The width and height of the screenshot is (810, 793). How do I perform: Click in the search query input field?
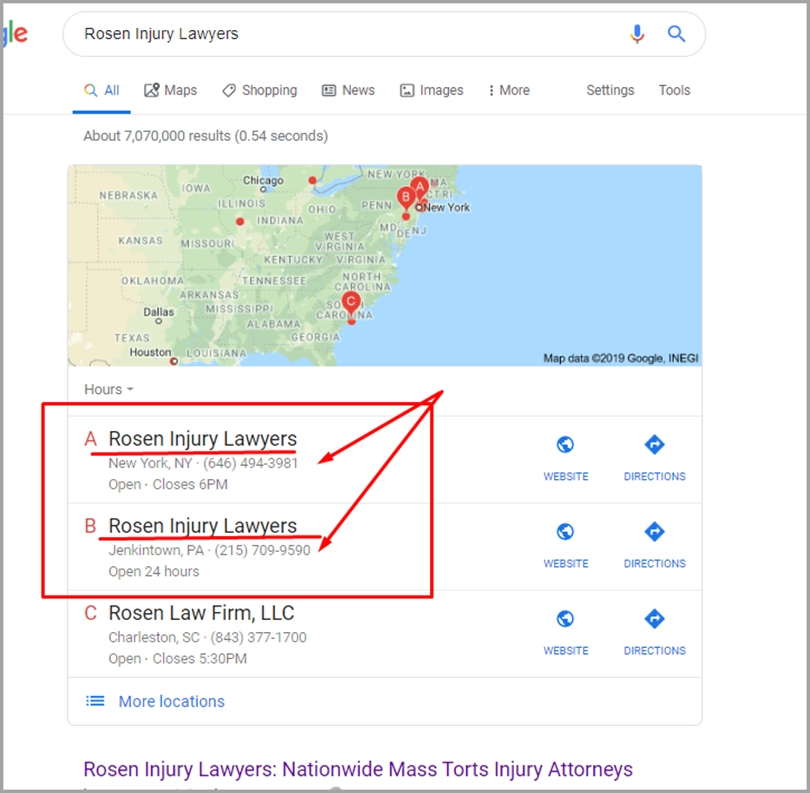340,34
